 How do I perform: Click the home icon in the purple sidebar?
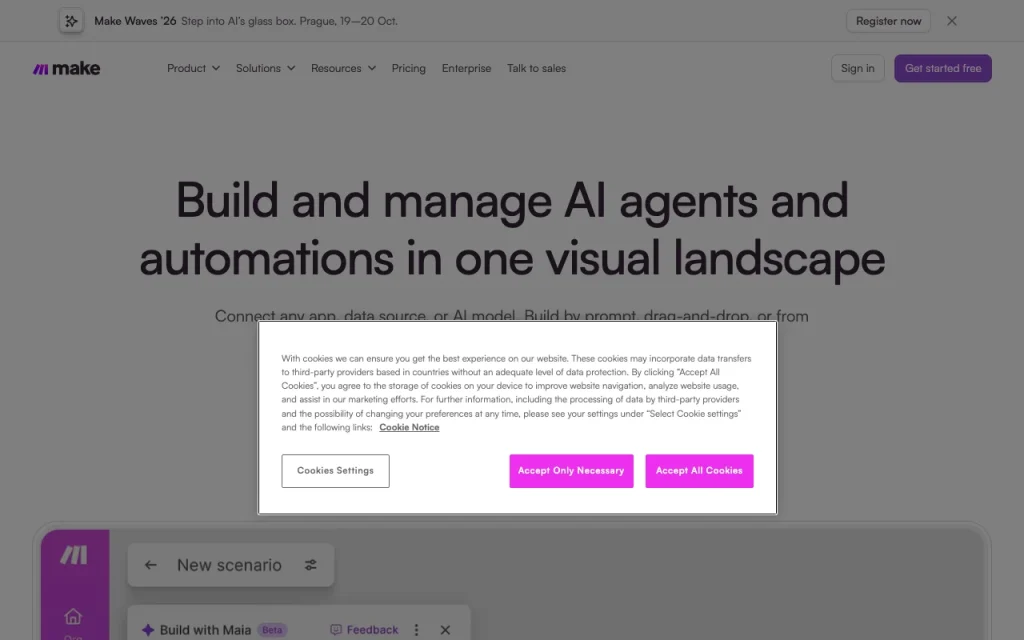73,616
